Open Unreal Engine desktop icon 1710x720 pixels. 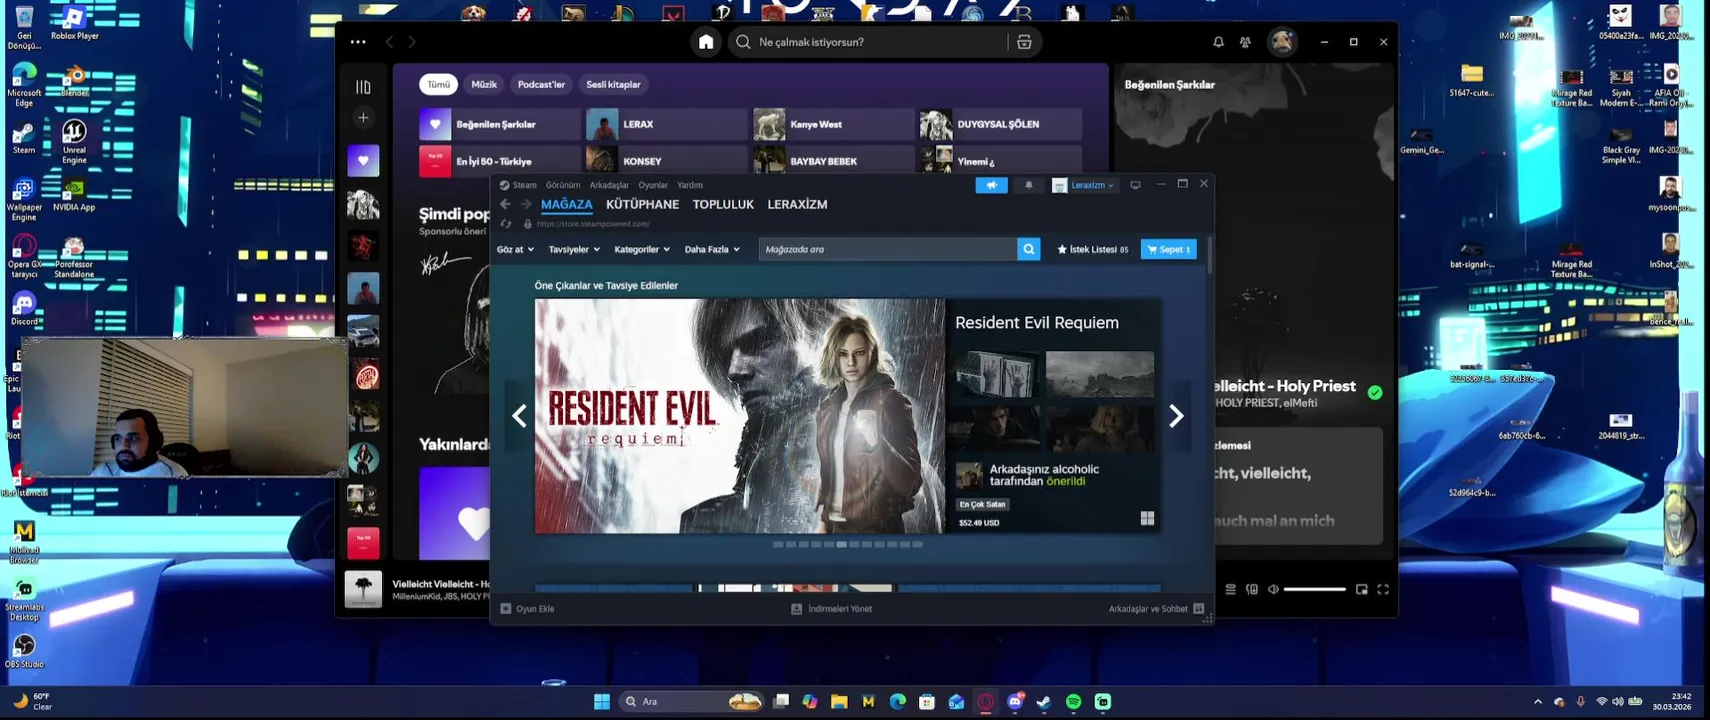pyautogui.click(x=74, y=141)
